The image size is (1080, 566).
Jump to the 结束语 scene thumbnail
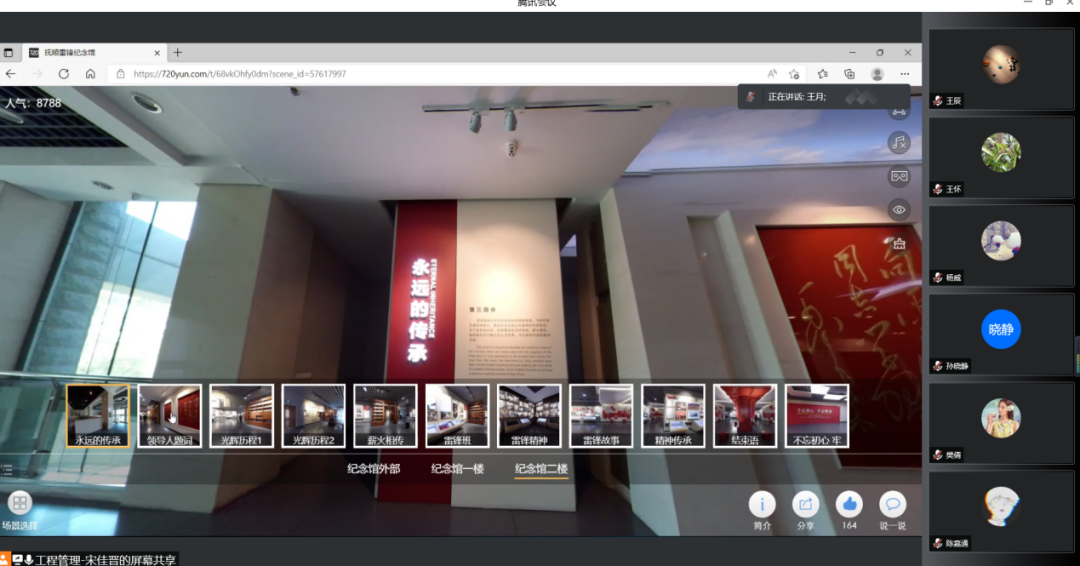[745, 415]
